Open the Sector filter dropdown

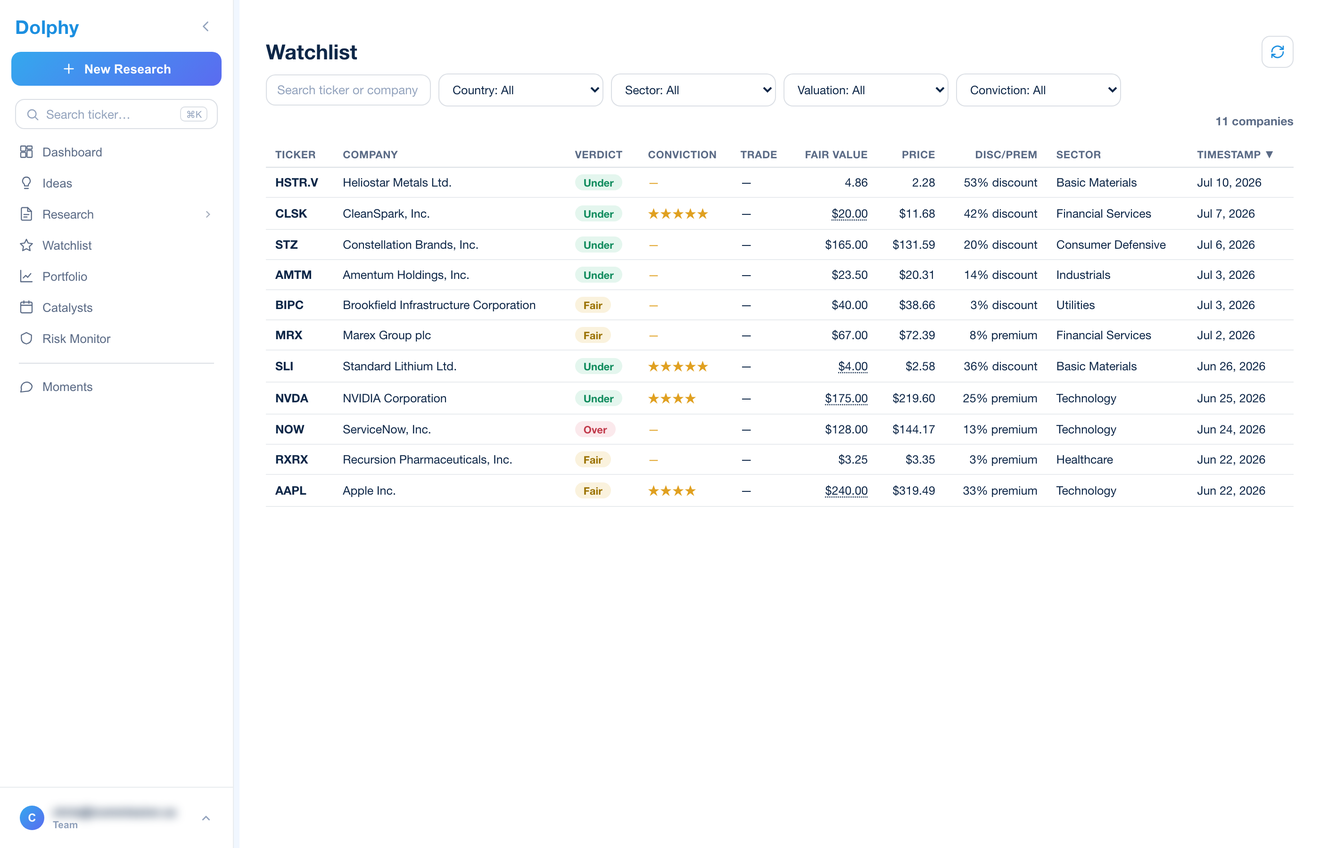coord(693,90)
